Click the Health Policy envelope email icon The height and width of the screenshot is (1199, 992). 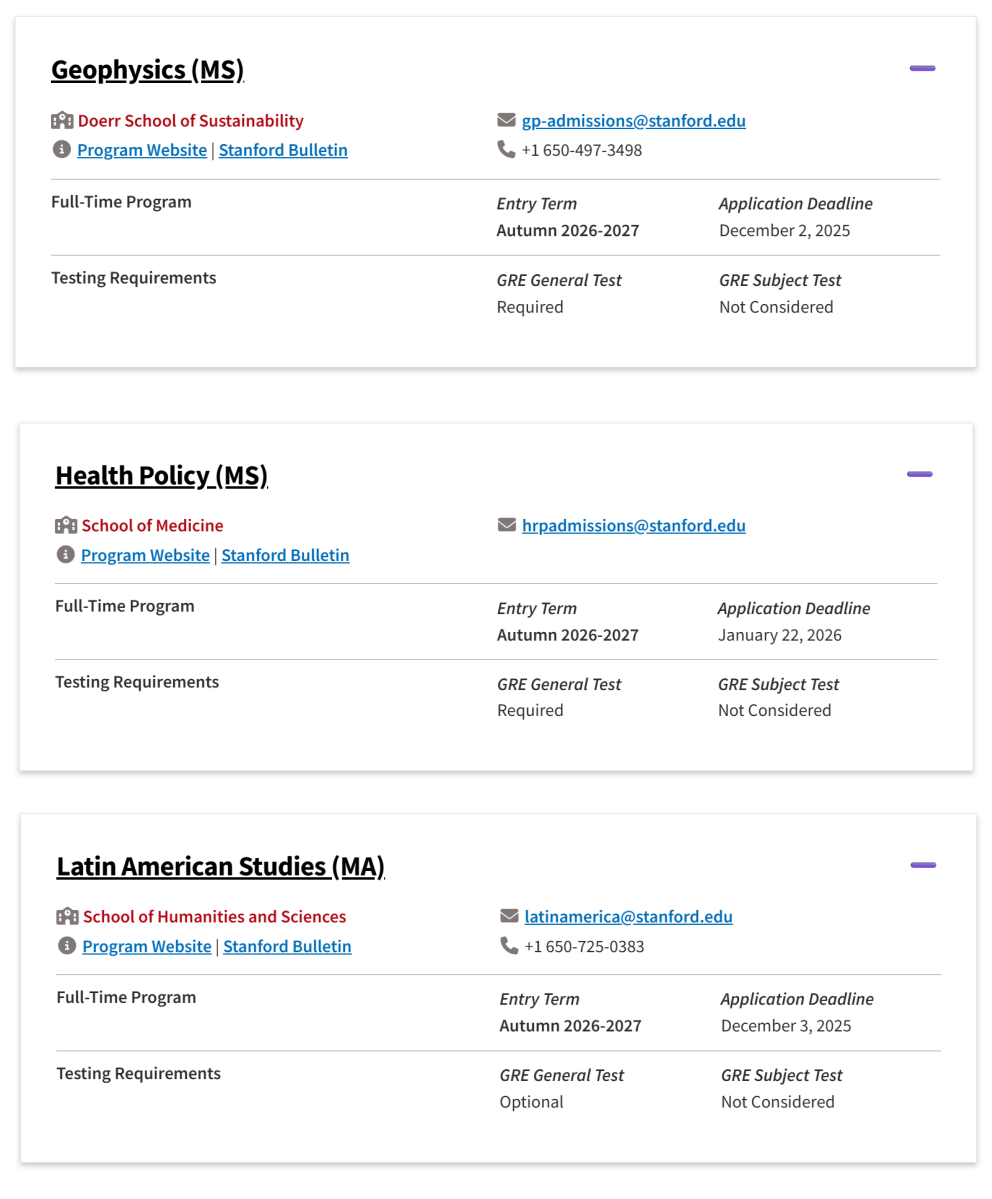click(x=506, y=526)
